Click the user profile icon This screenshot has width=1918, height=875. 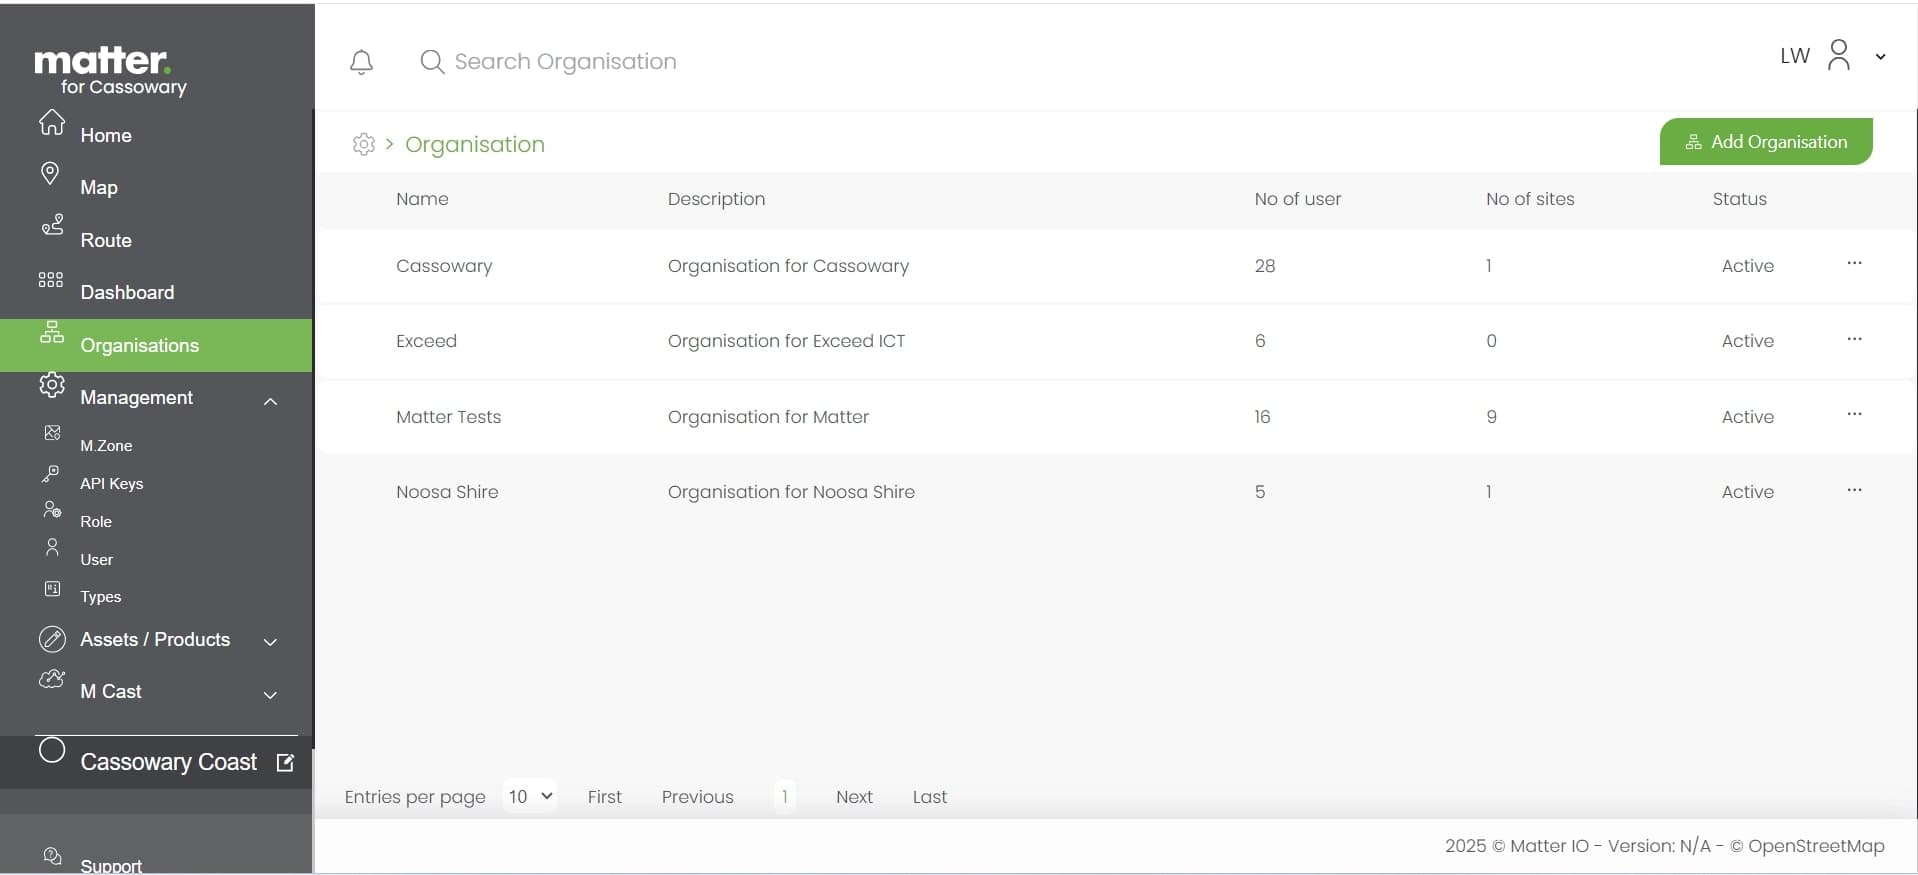coord(1838,55)
